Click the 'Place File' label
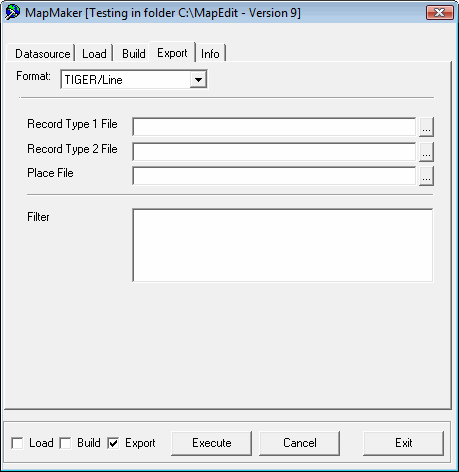Image resolution: width=459 pixels, height=472 pixels. click(50, 173)
